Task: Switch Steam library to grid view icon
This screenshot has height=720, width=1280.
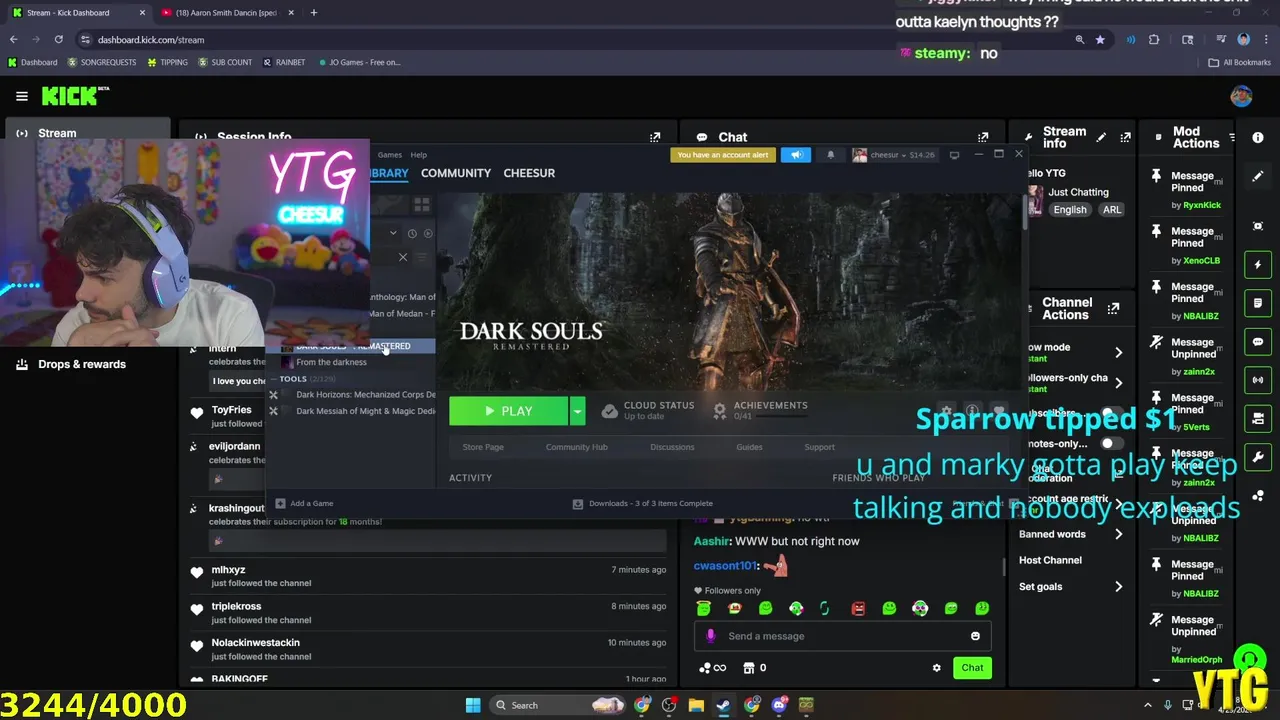Action: click(422, 204)
